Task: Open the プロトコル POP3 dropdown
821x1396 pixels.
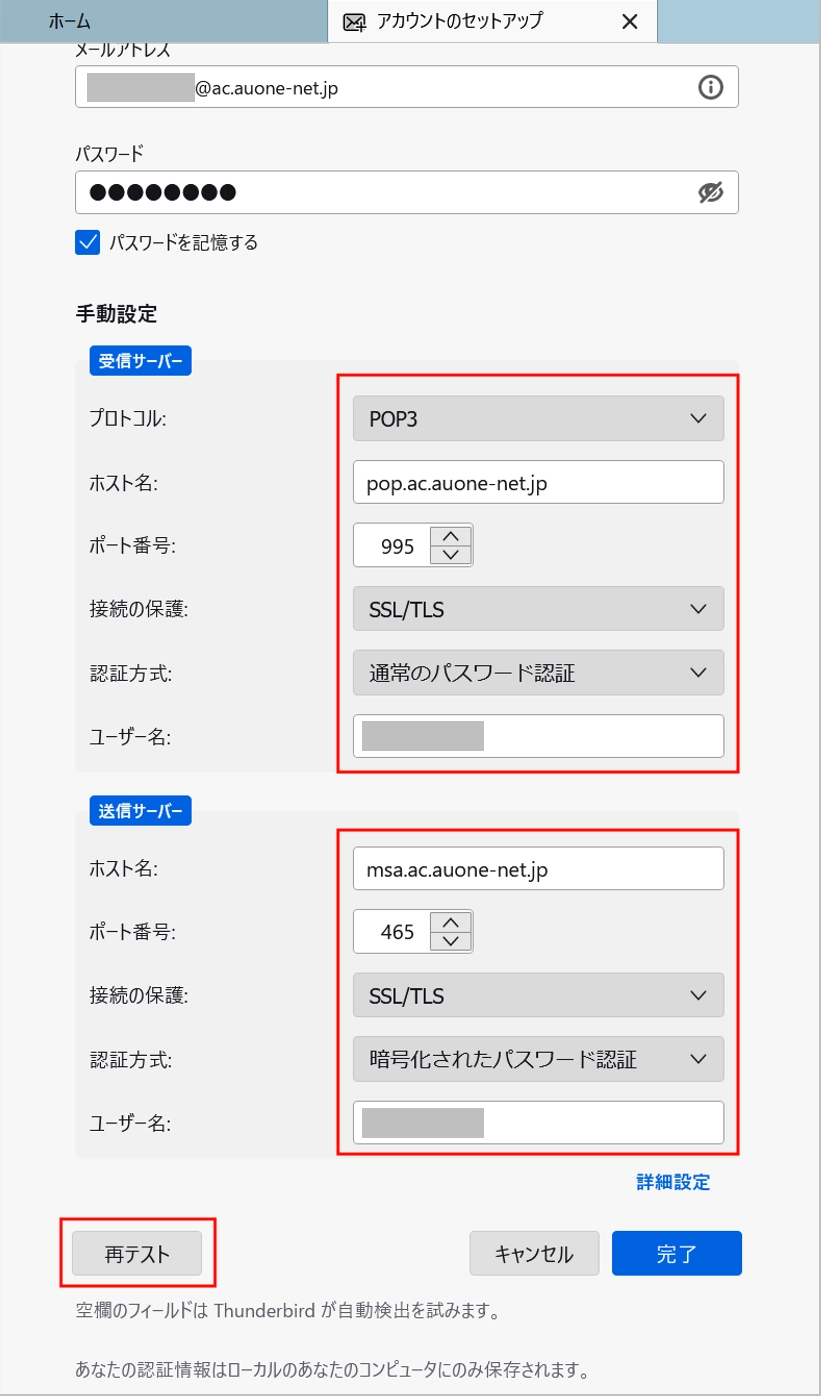Action: (538, 419)
